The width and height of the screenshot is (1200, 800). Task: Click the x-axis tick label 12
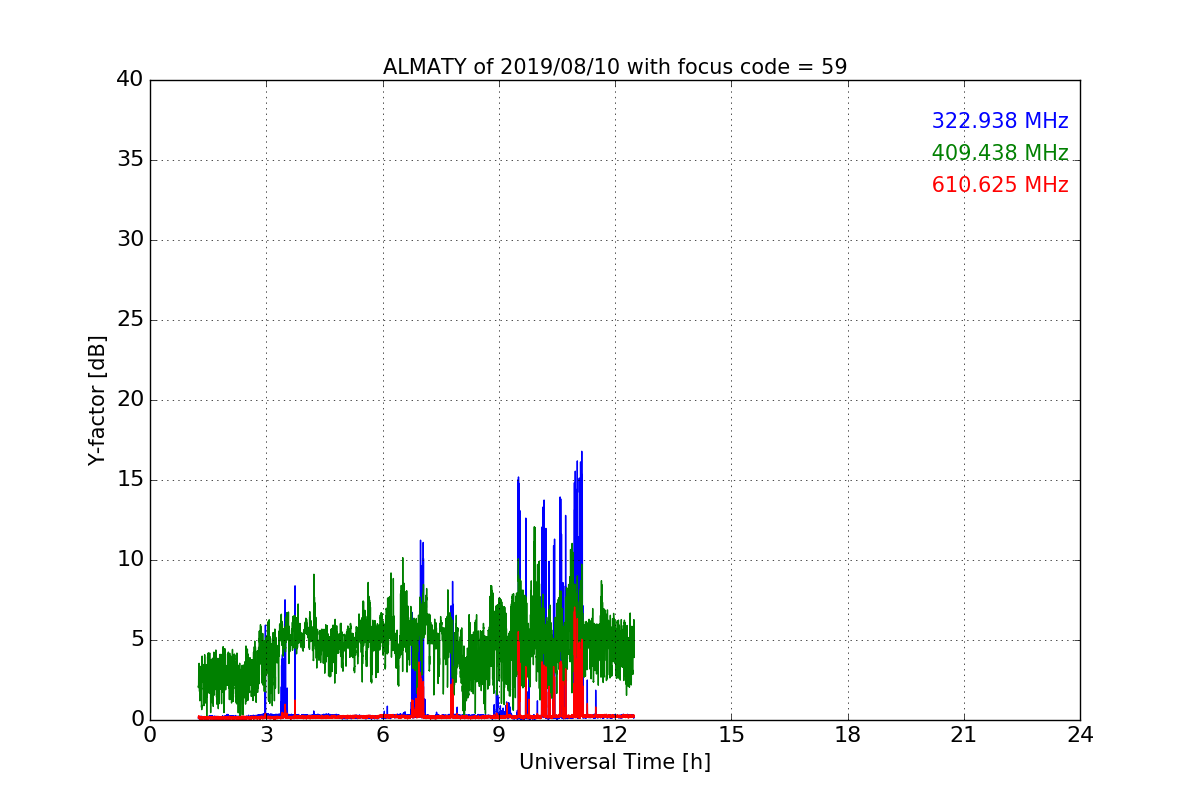(x=615, y=735)
